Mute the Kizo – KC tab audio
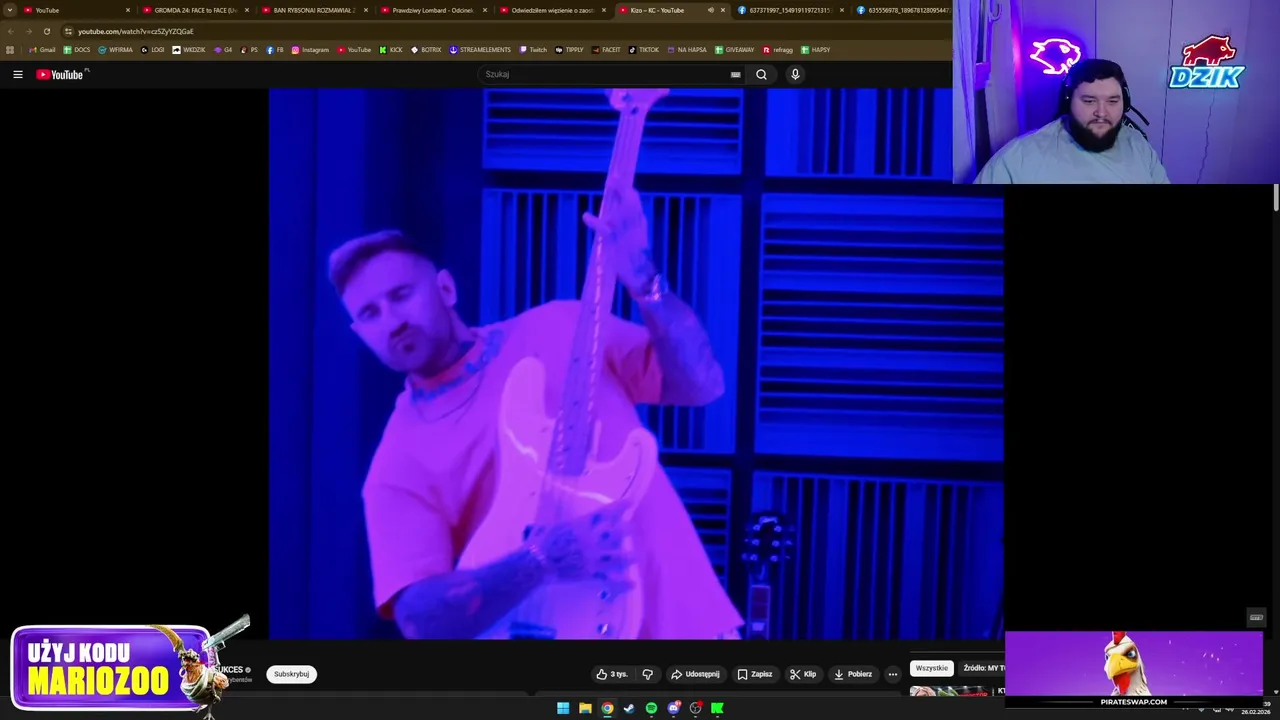Image resolution: width=1280 pixels, height=720 pixels. point(710,10)
